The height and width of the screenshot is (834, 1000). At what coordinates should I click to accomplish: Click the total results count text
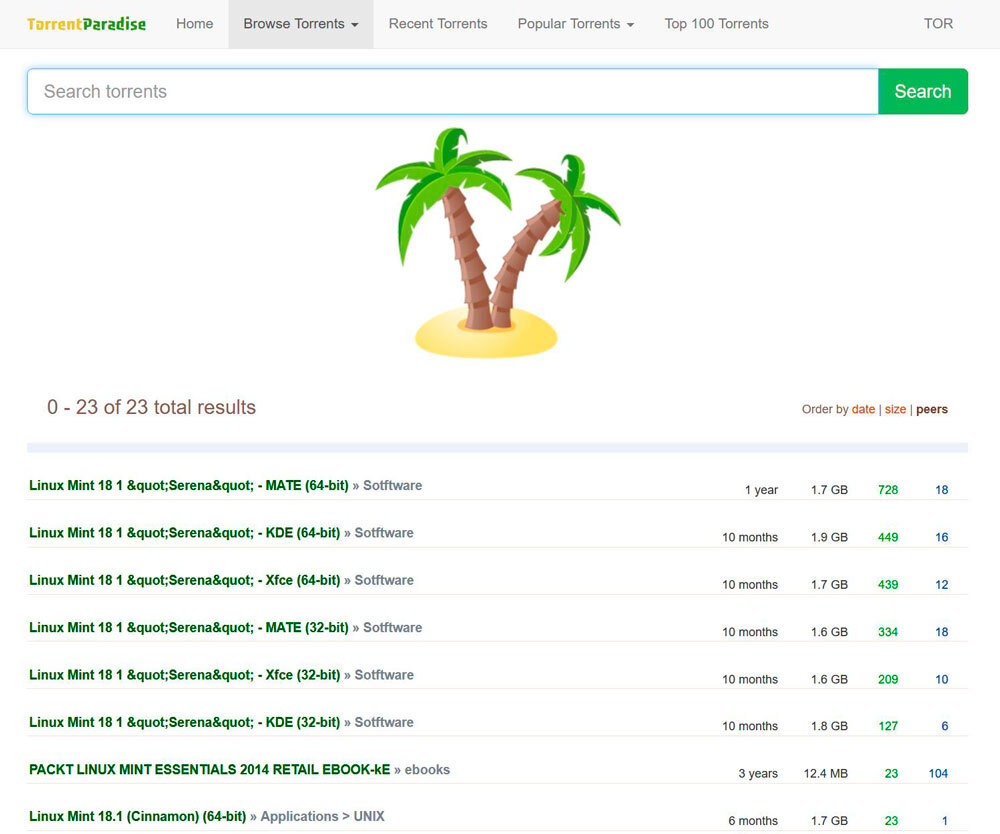pos(151,407)
